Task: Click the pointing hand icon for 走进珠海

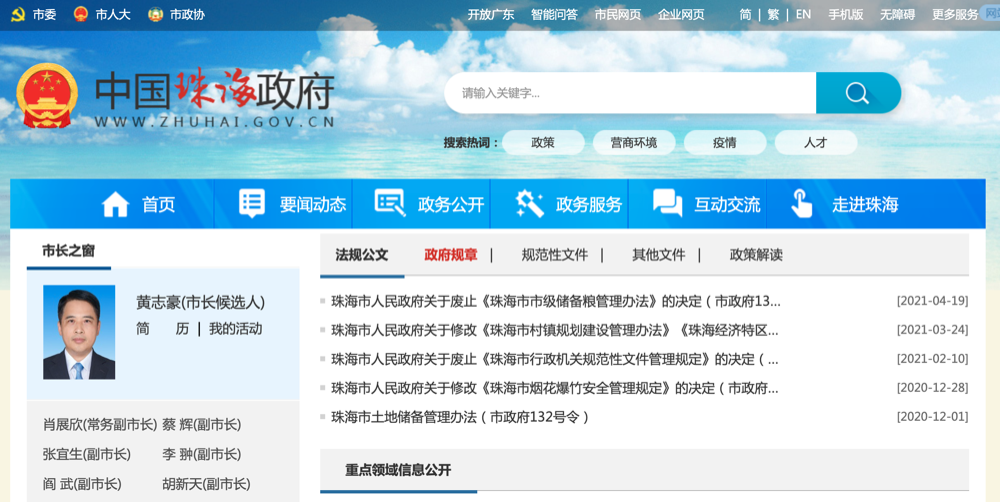Action: point(802,204)
